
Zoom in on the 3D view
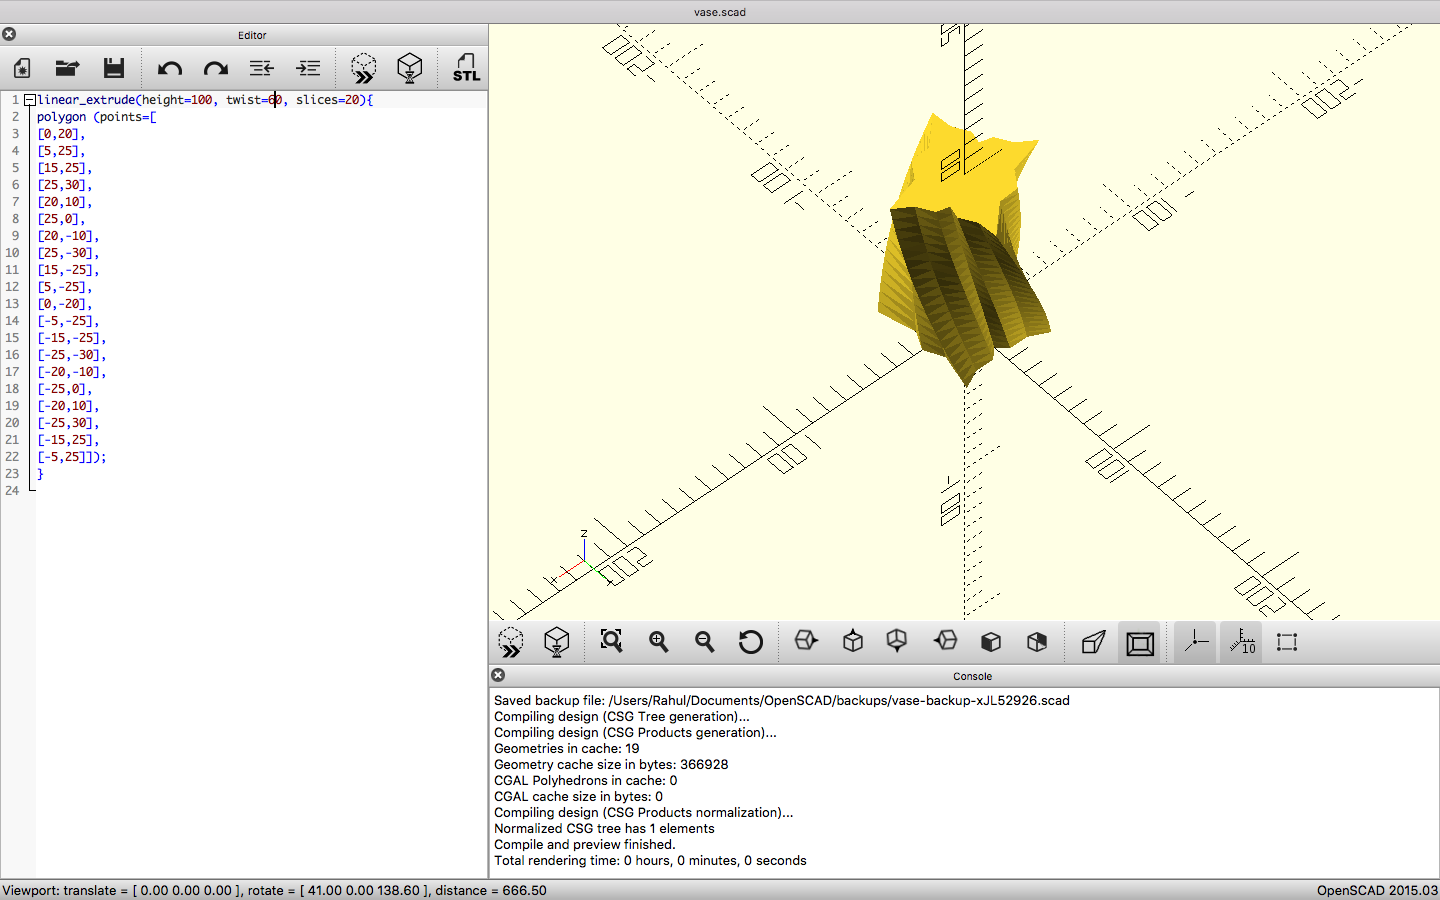pos(658,642)
